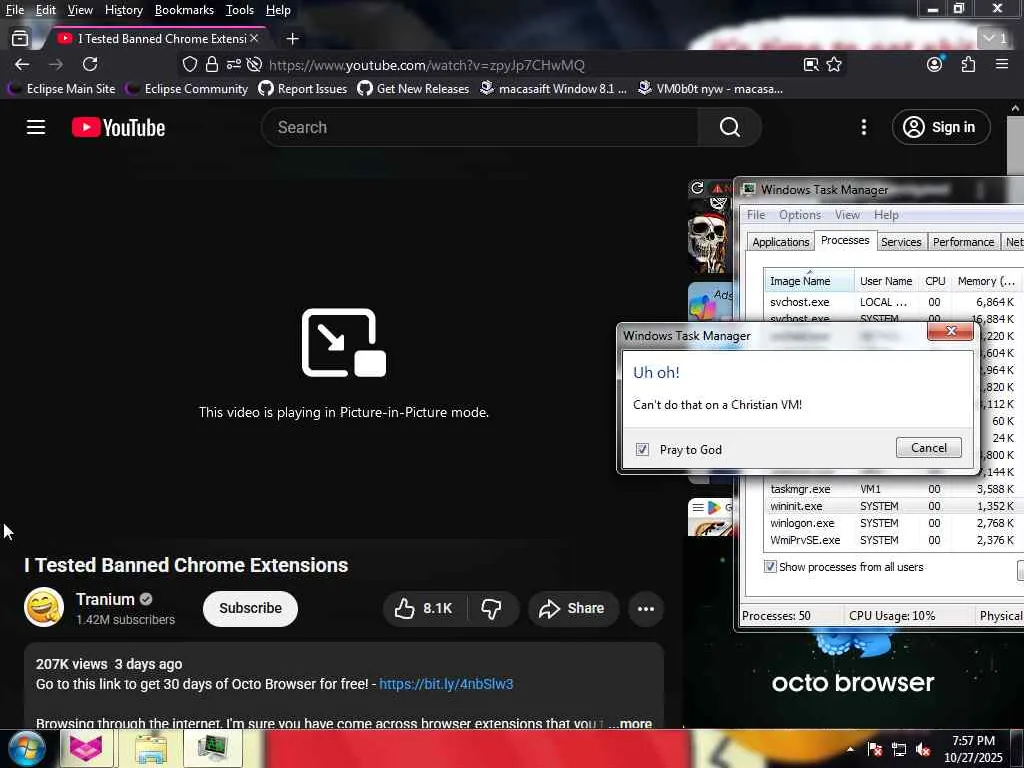Open the browser account icon
Viewport: 1024px width, 768px height.
pos(935,64)
